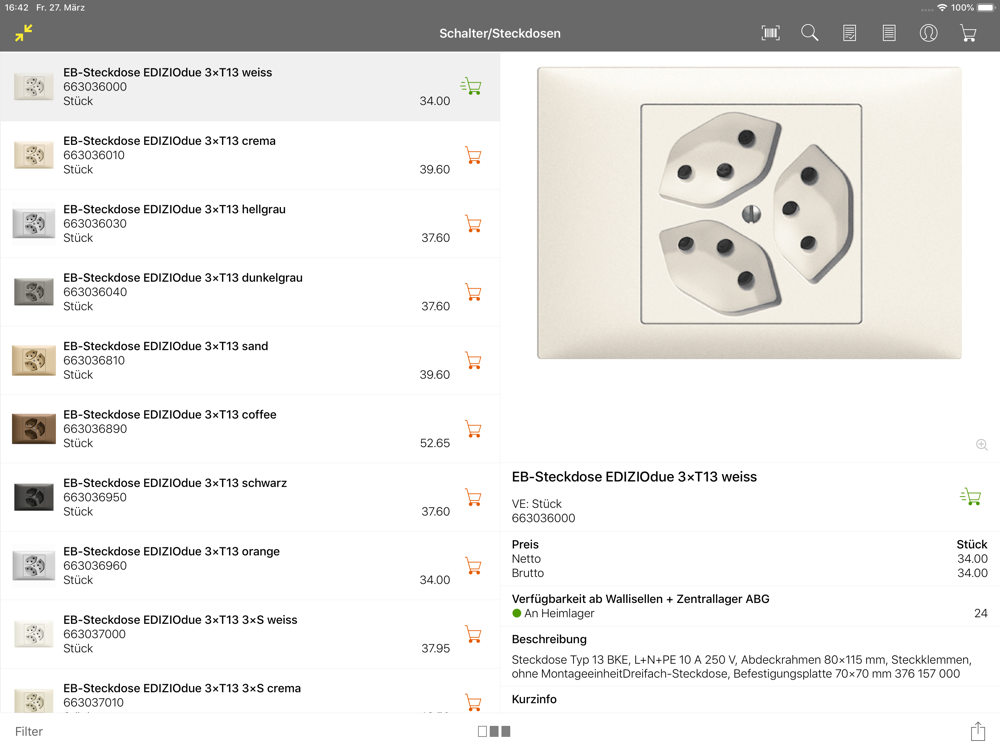This screenshot has width=1000, height=750.
Task: Tap green cart icon in detail panel
Action: (971, 496)
